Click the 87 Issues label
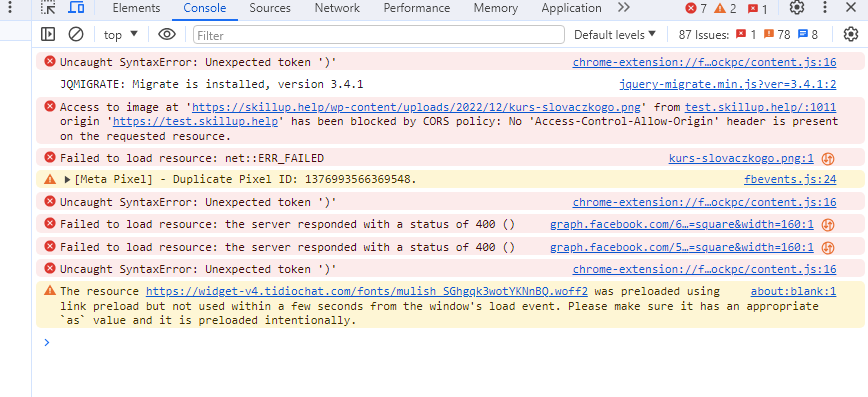 [x=704, y=35]
